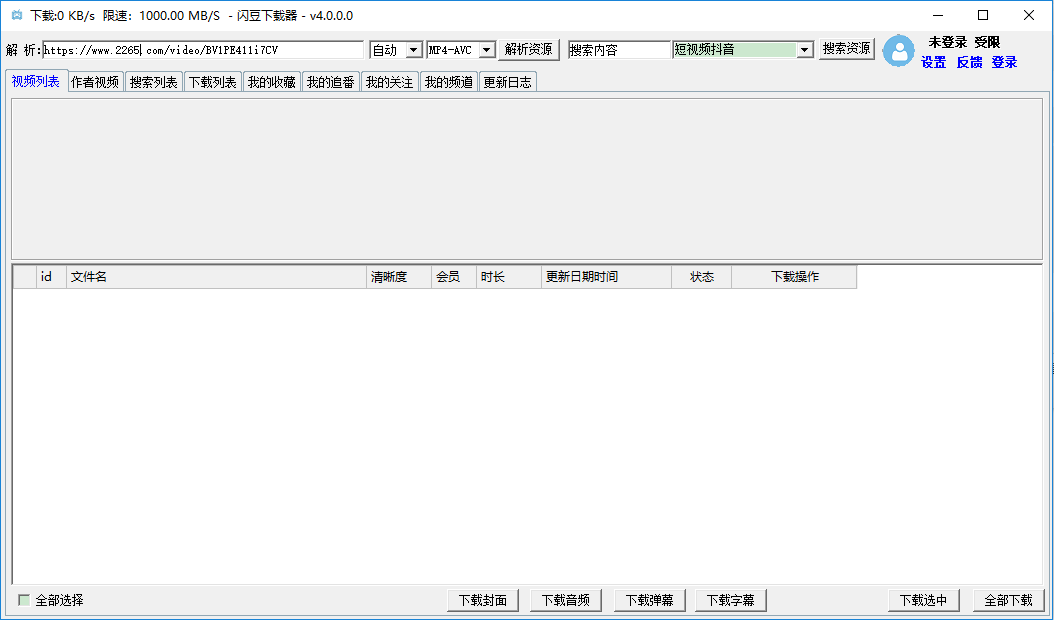Click the 登录 login option
1054x620 pixels.
[1003, 62]
